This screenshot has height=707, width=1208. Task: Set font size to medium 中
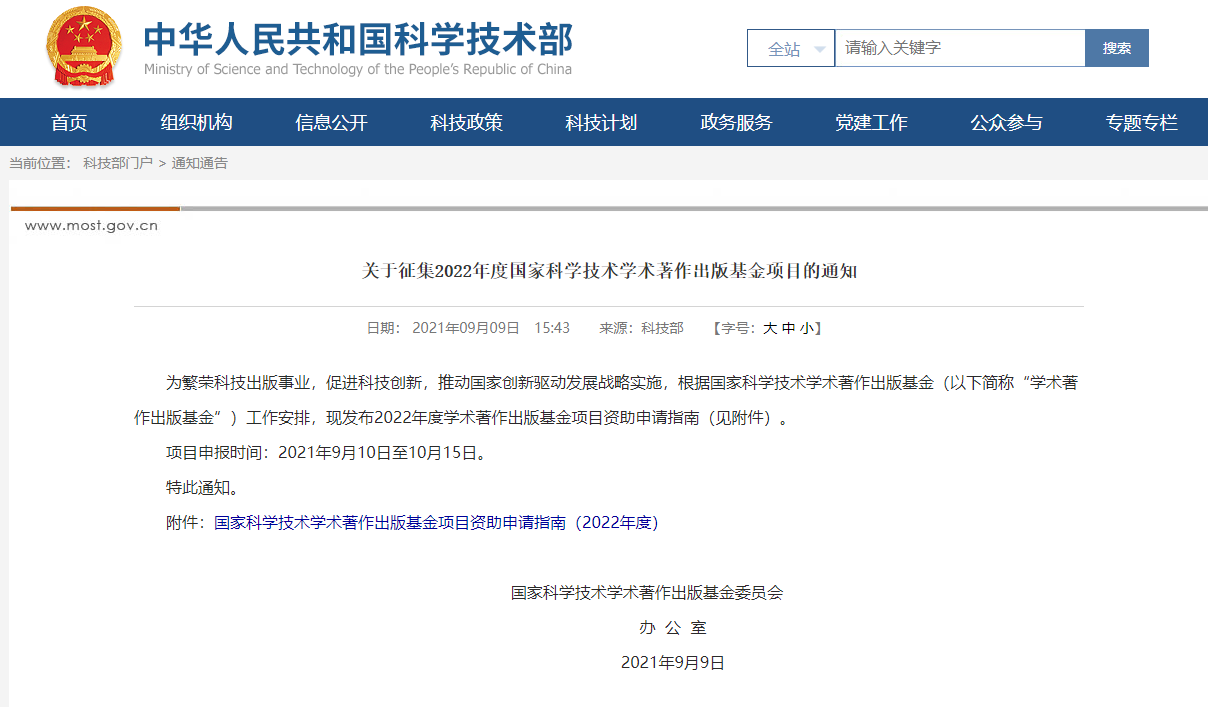[788, 328]
